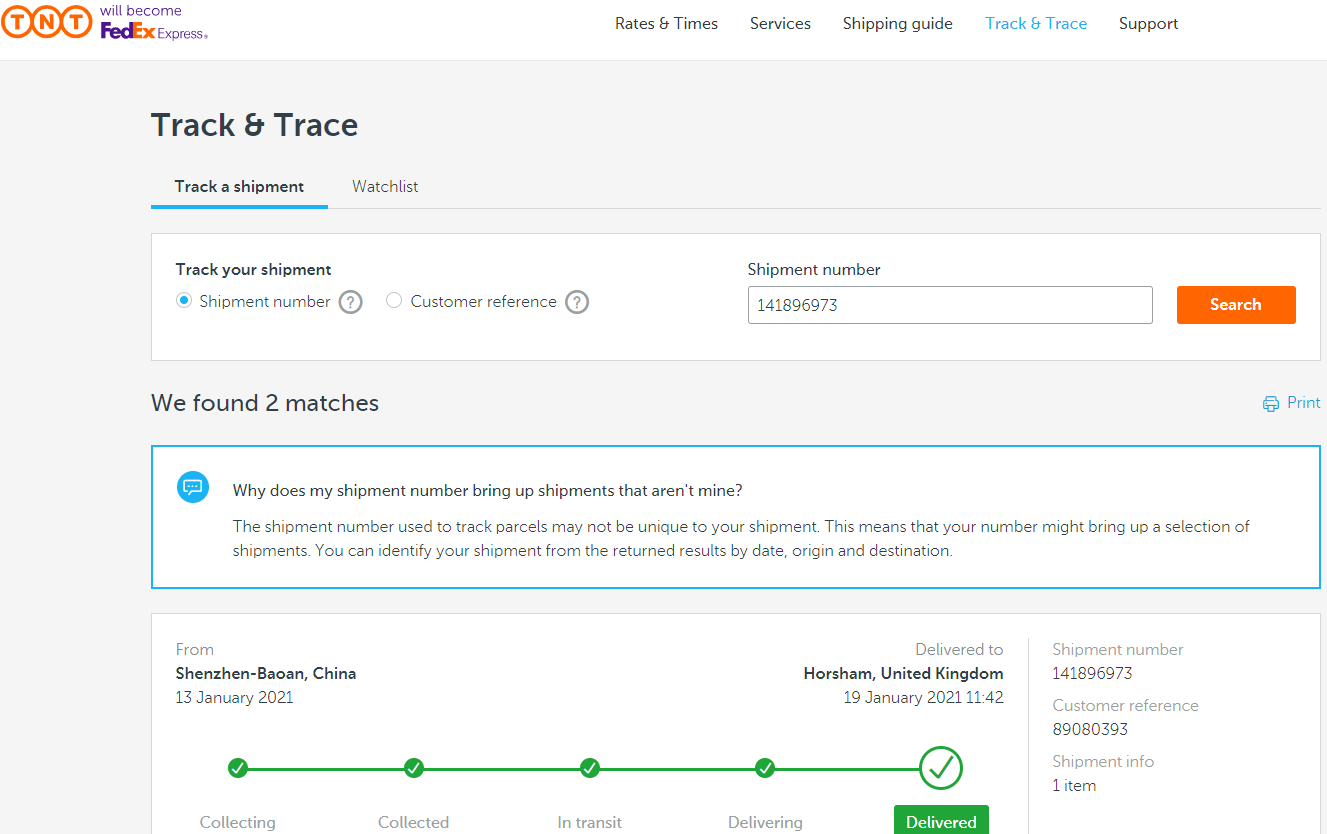1327x834 pixels.
Task: Click the In transit step checkmark
Action: pos(590,768)
